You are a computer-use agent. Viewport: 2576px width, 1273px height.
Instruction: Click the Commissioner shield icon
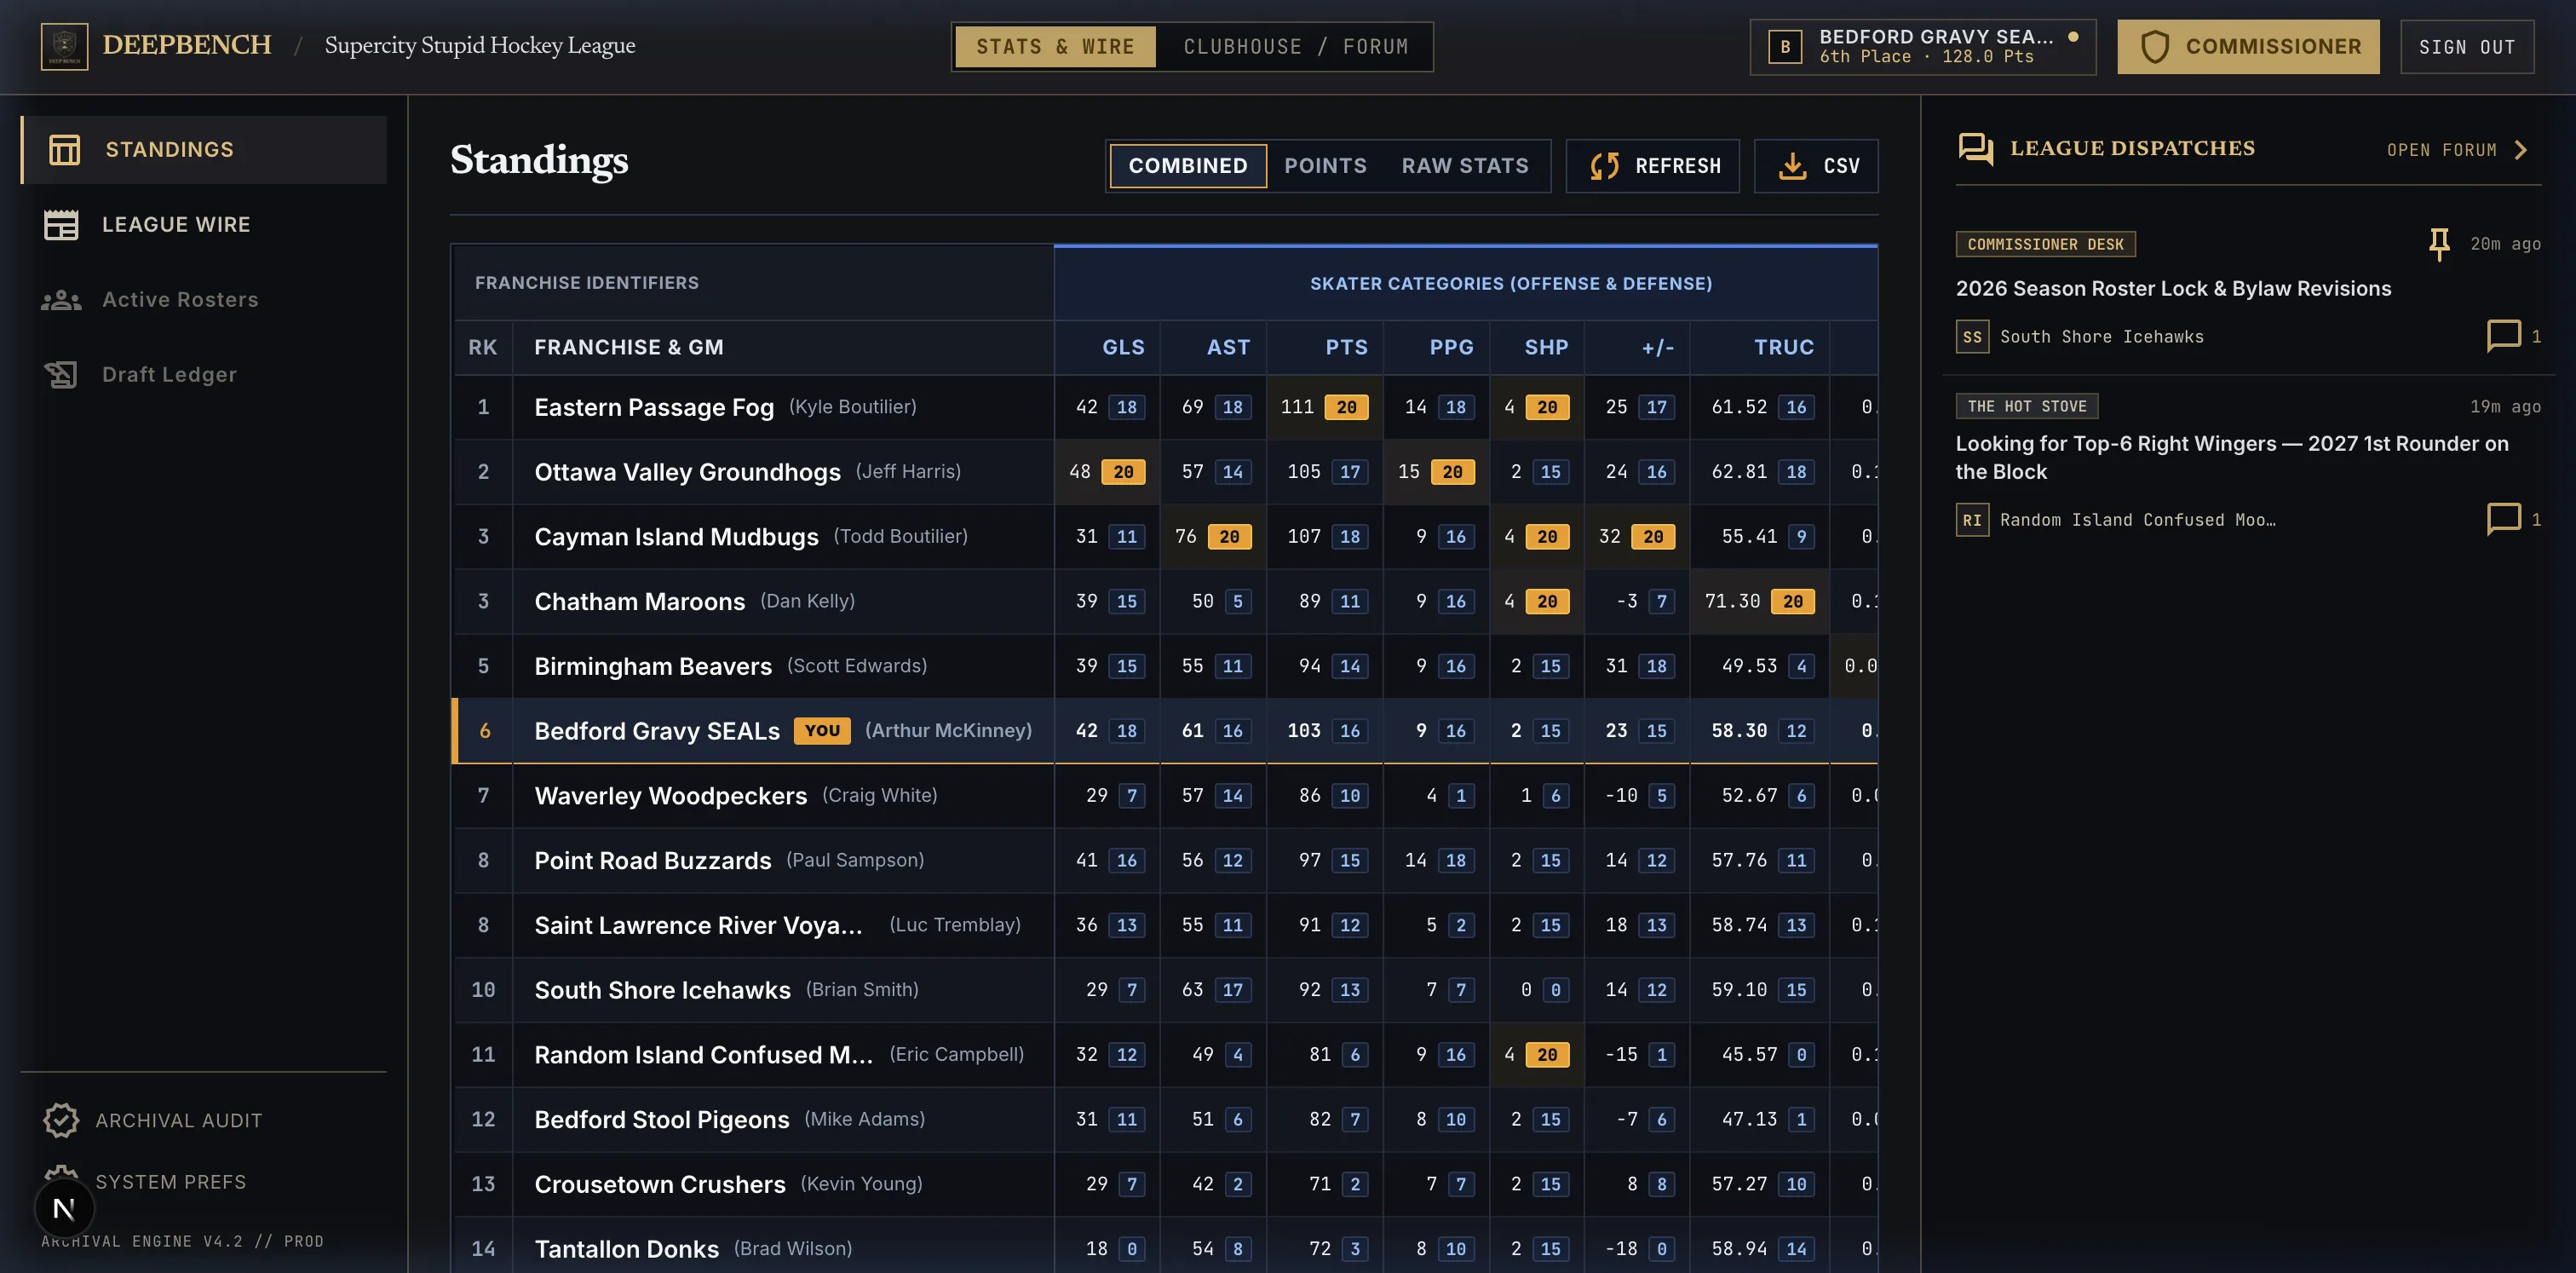pyautogui.click(x=2155, y=47)
